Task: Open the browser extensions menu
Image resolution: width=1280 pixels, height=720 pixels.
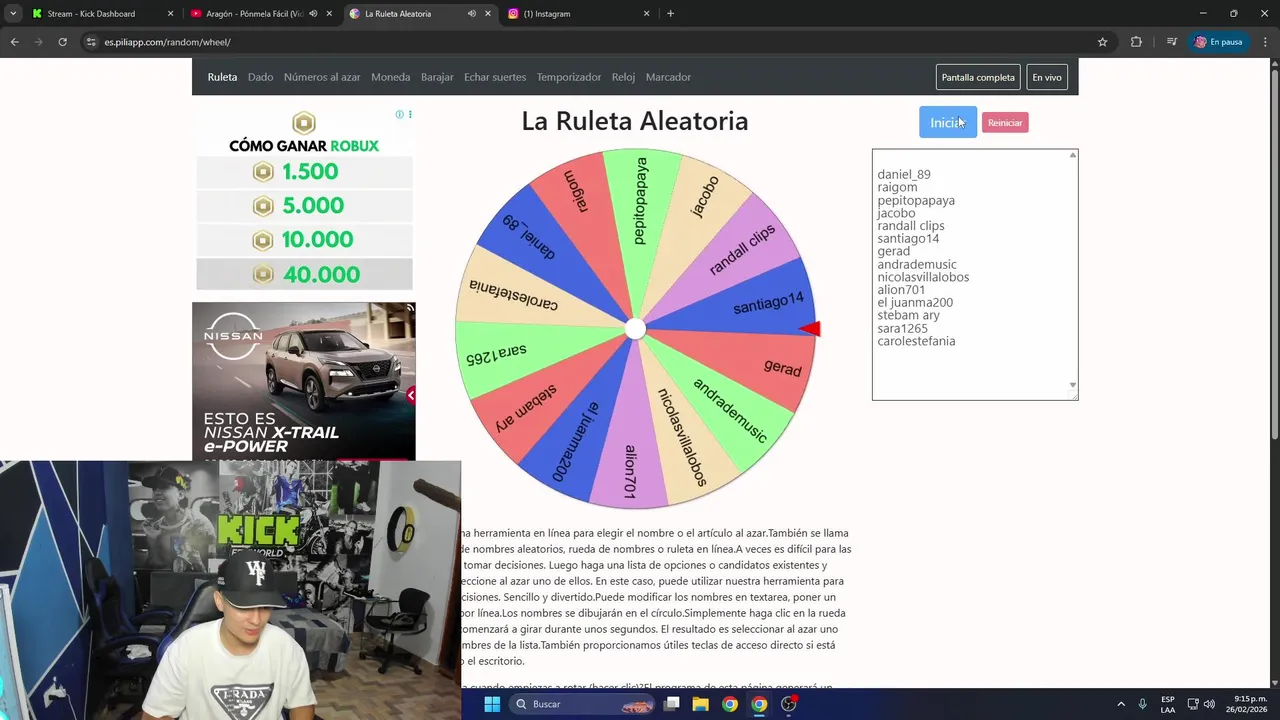Action: tap(1136, 42)
